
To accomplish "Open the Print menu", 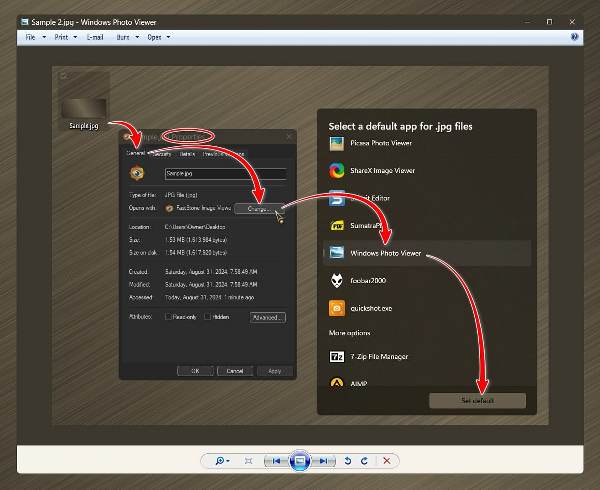I will point(65,37).
